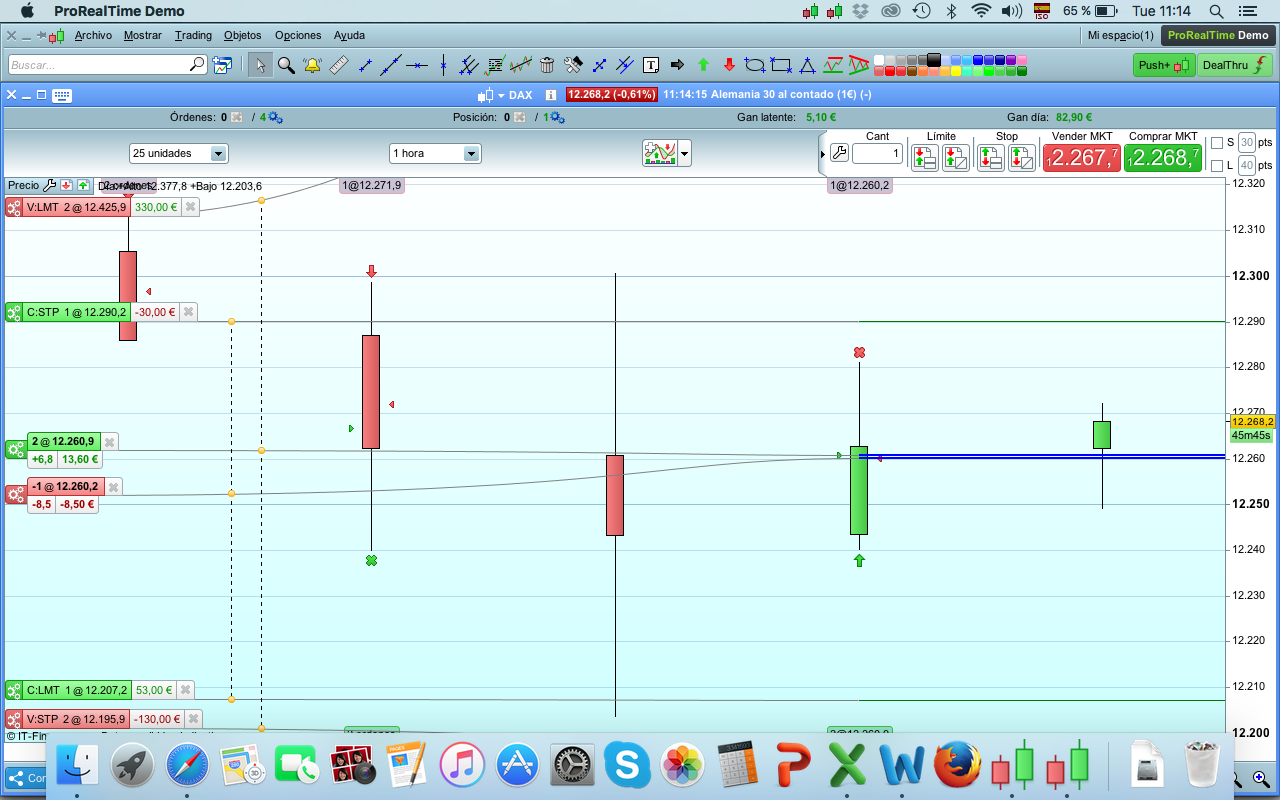Open Spotlight search in menu bar

(1216, 11)
